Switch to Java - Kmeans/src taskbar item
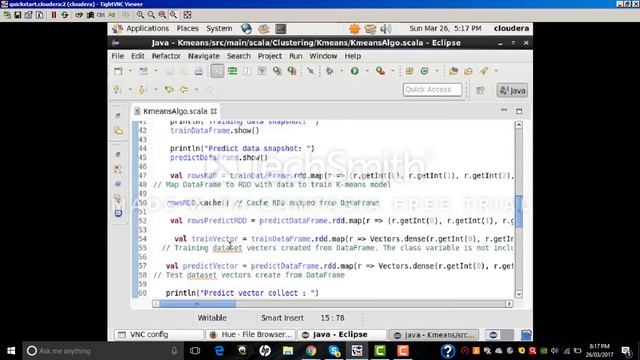Image resolution: width=640 pixels, height=360 pixels. click(x=434, y=335)
